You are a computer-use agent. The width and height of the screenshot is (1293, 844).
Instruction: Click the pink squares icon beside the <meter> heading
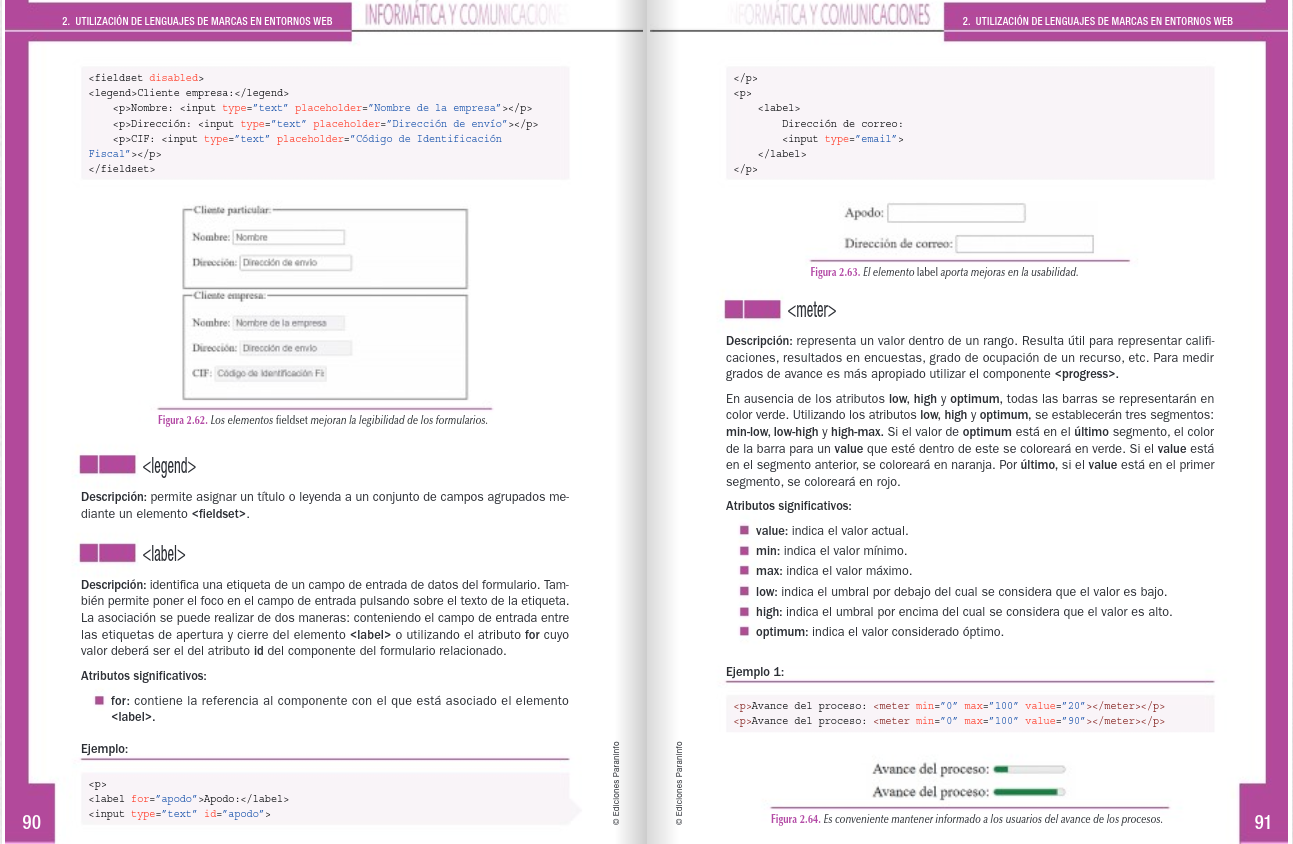pyautogui.click(x=750, y=310)
